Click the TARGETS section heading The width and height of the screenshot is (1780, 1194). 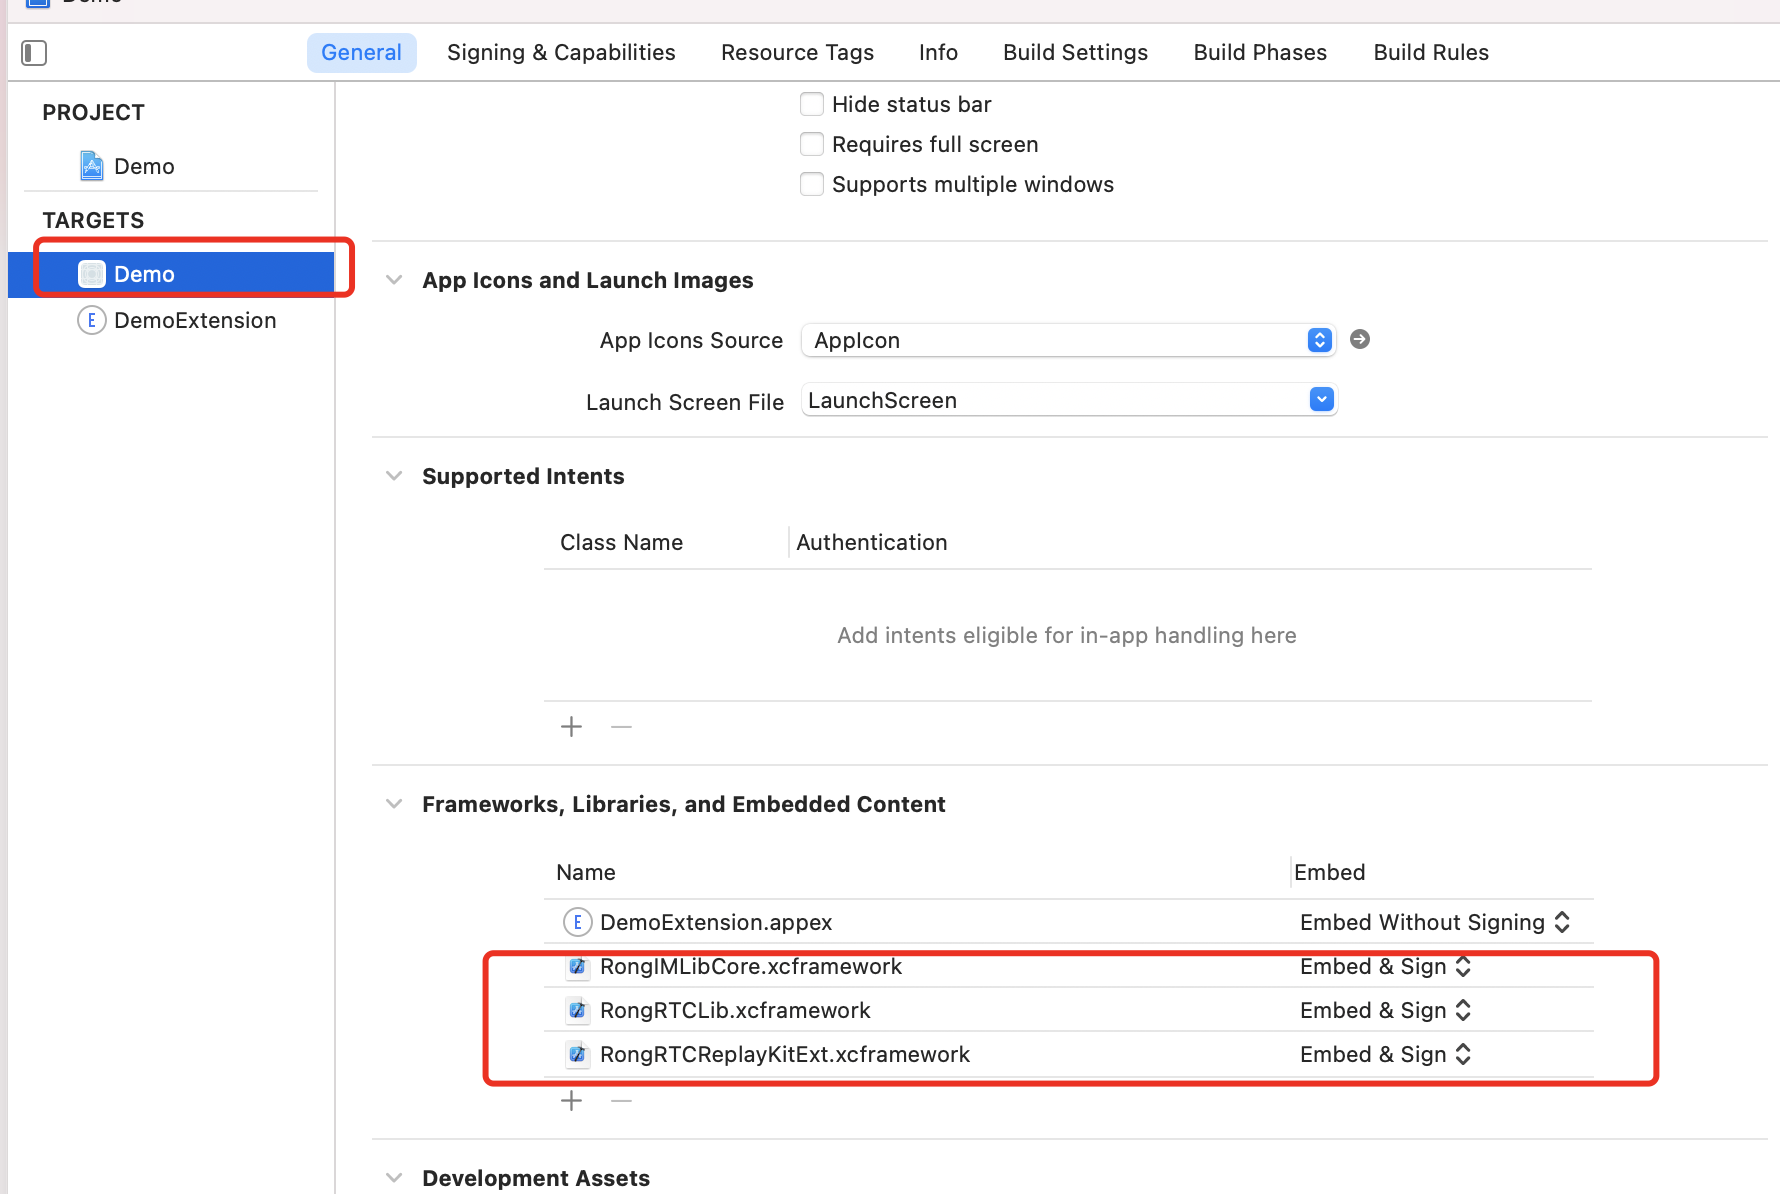pos(93,220)
